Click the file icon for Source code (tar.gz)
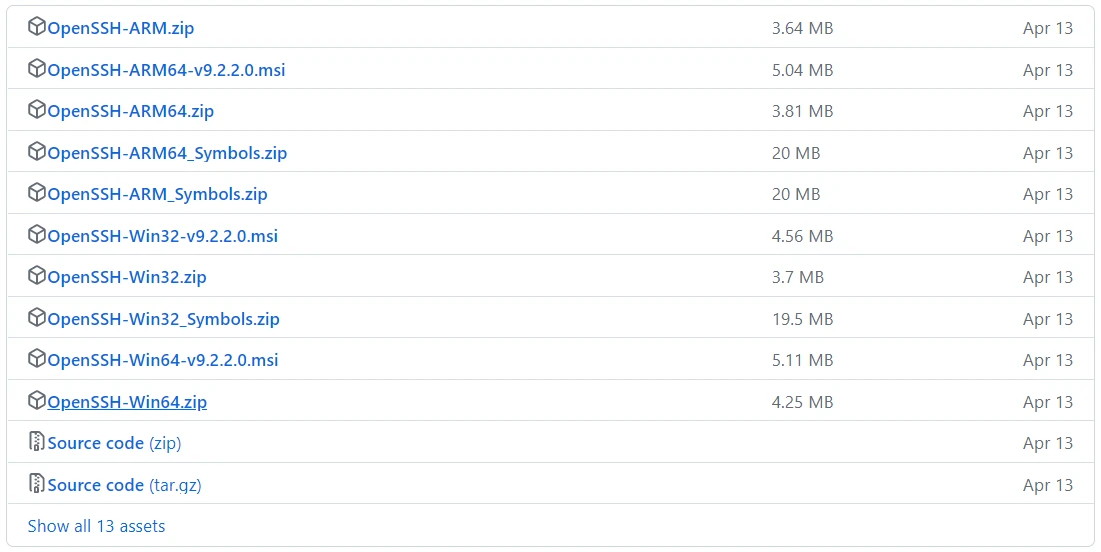This screenshot has height=552, width=1101. coord(37,485)
